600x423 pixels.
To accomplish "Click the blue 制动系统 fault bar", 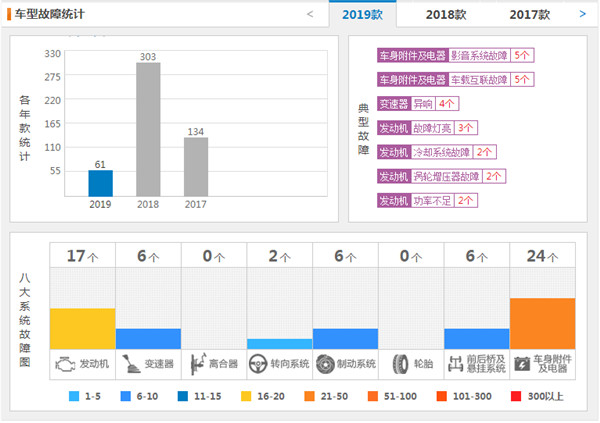I will point(346,339).
